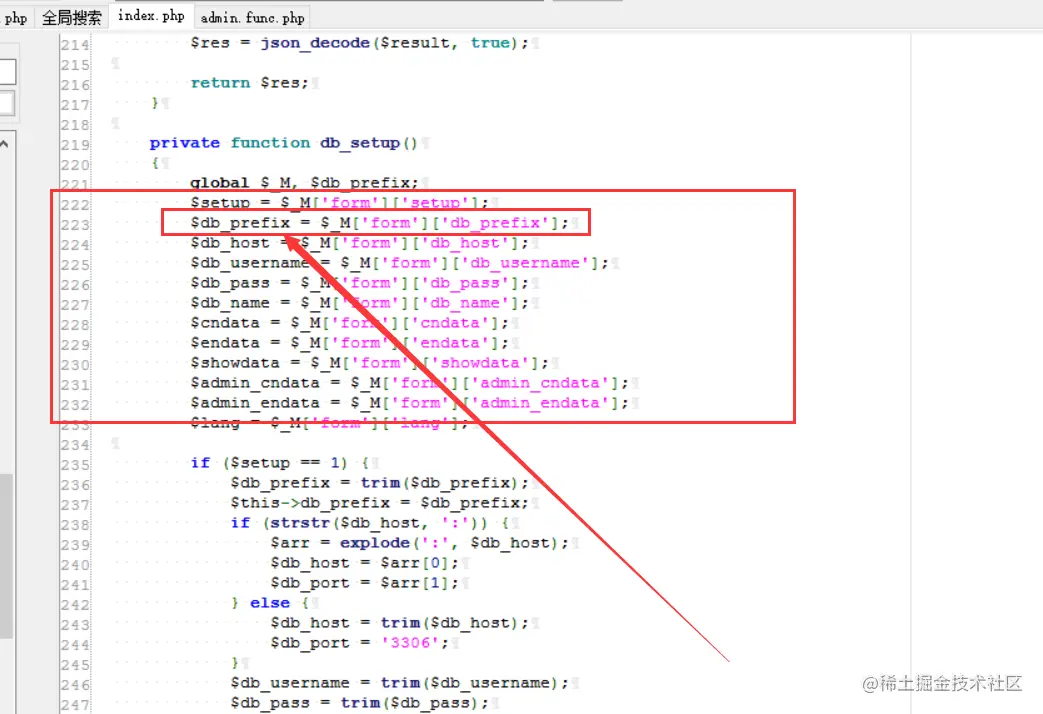The height and width of the screenshot is (714, 1043).
Task: Click line number 247 in gutter
Action: click(x=74, y=704)
